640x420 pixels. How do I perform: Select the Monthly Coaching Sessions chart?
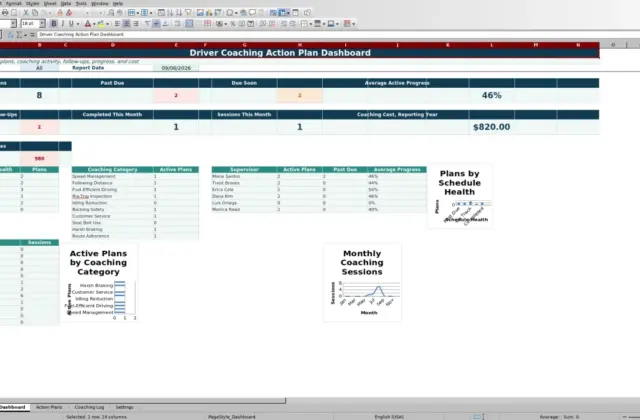pyautogui.click(x=362, y=282)
